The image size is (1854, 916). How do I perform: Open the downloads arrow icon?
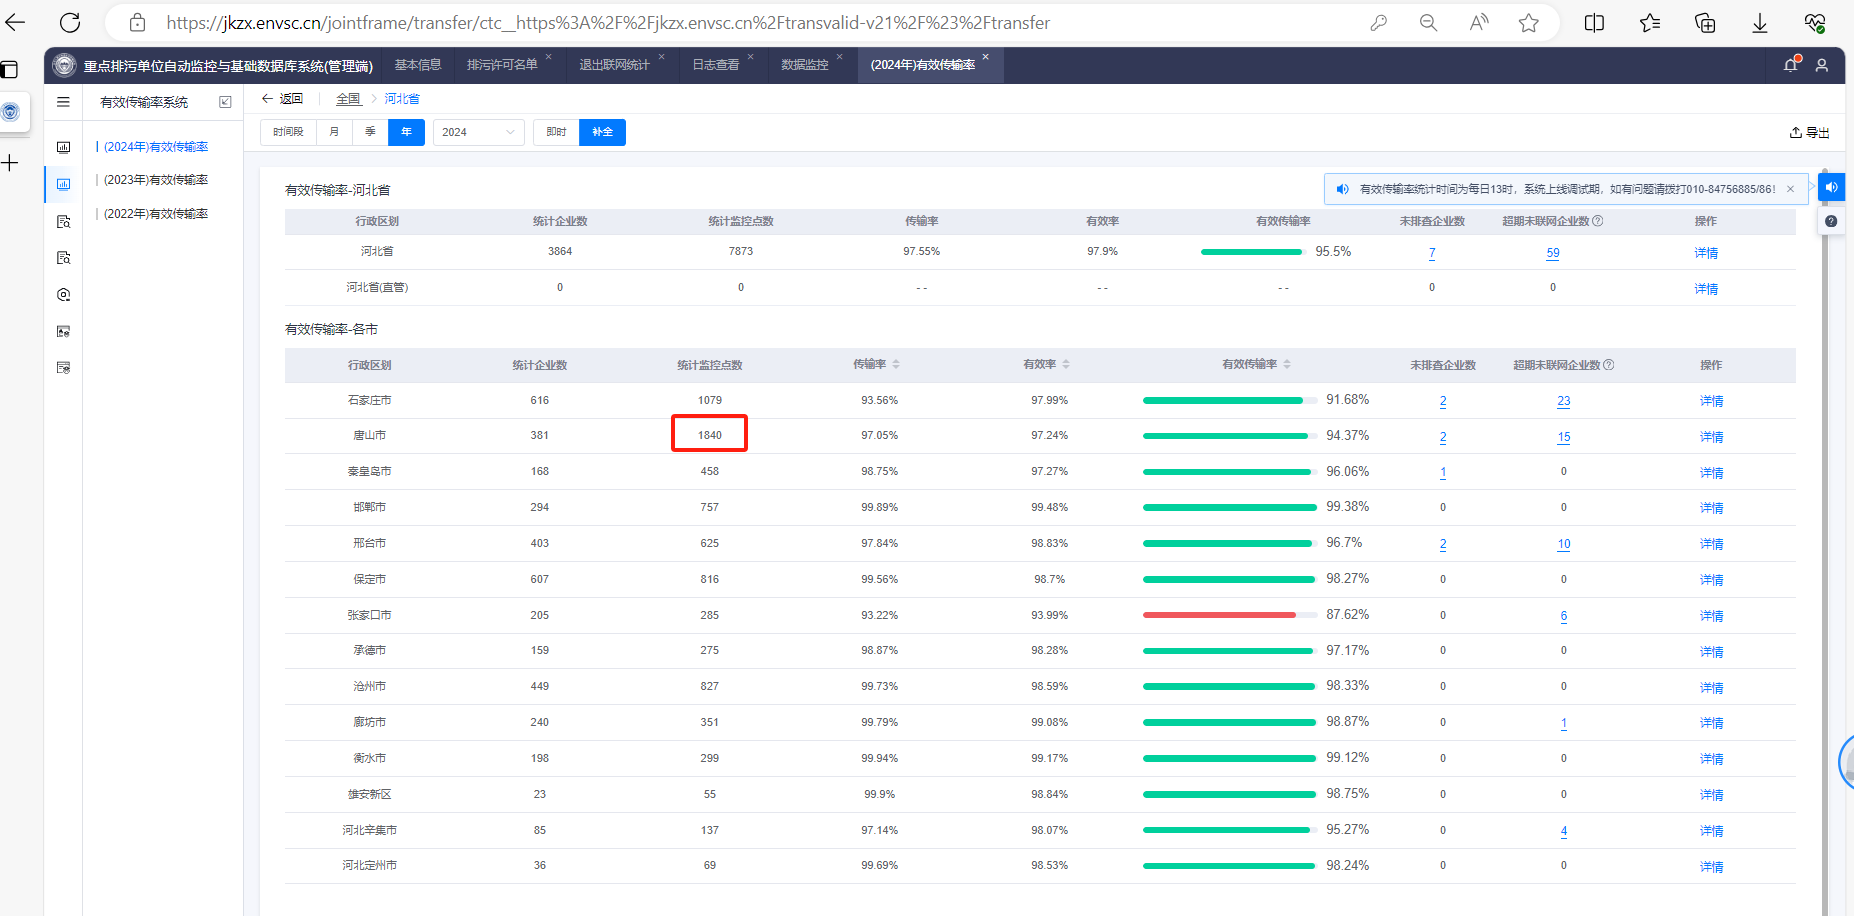coord(1760,22)
